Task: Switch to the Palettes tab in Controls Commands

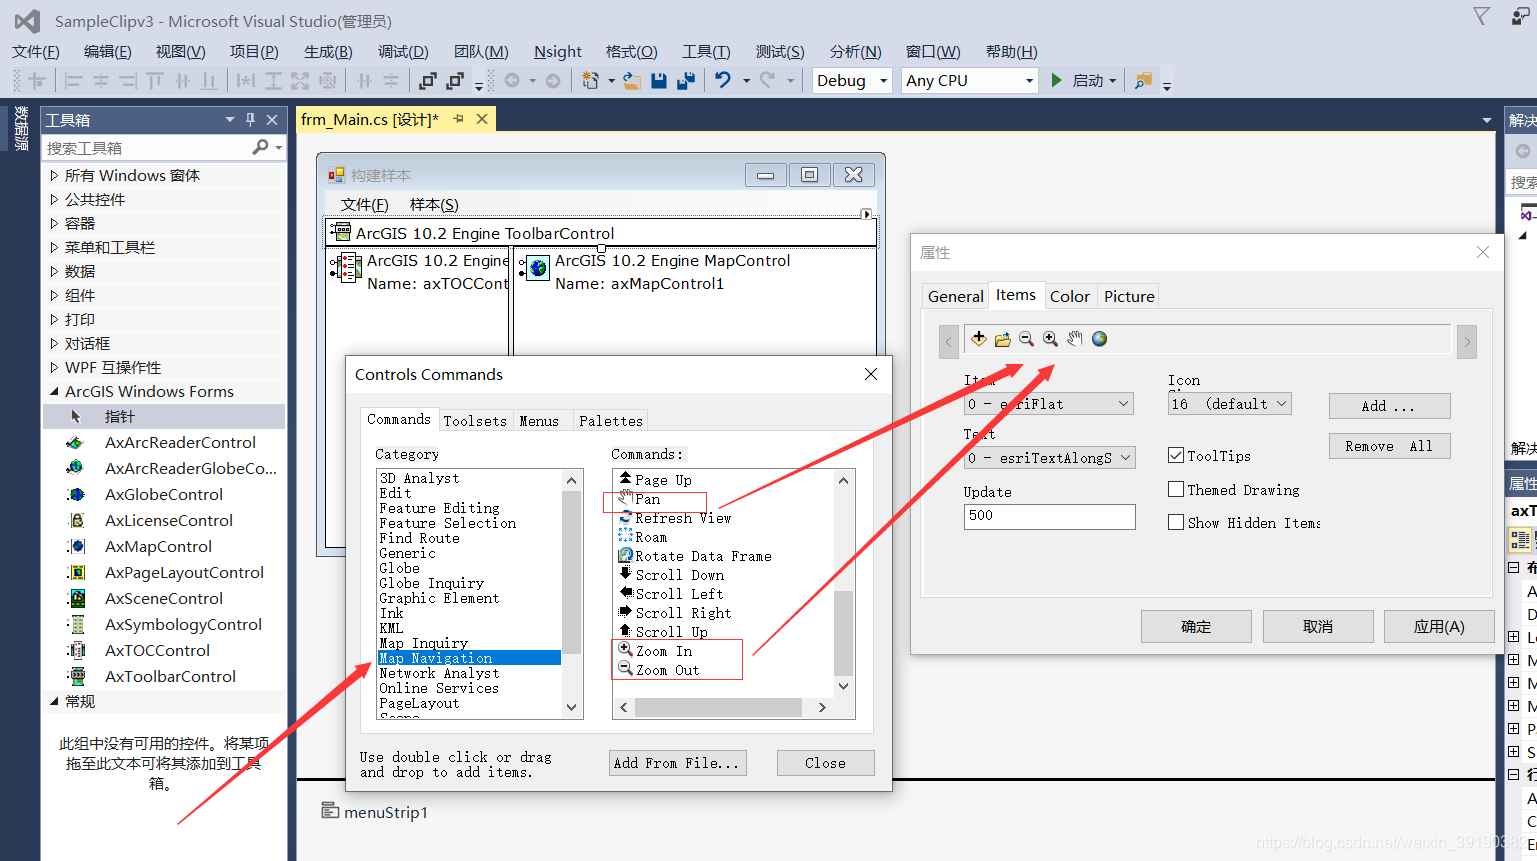Action: point(610,421)
